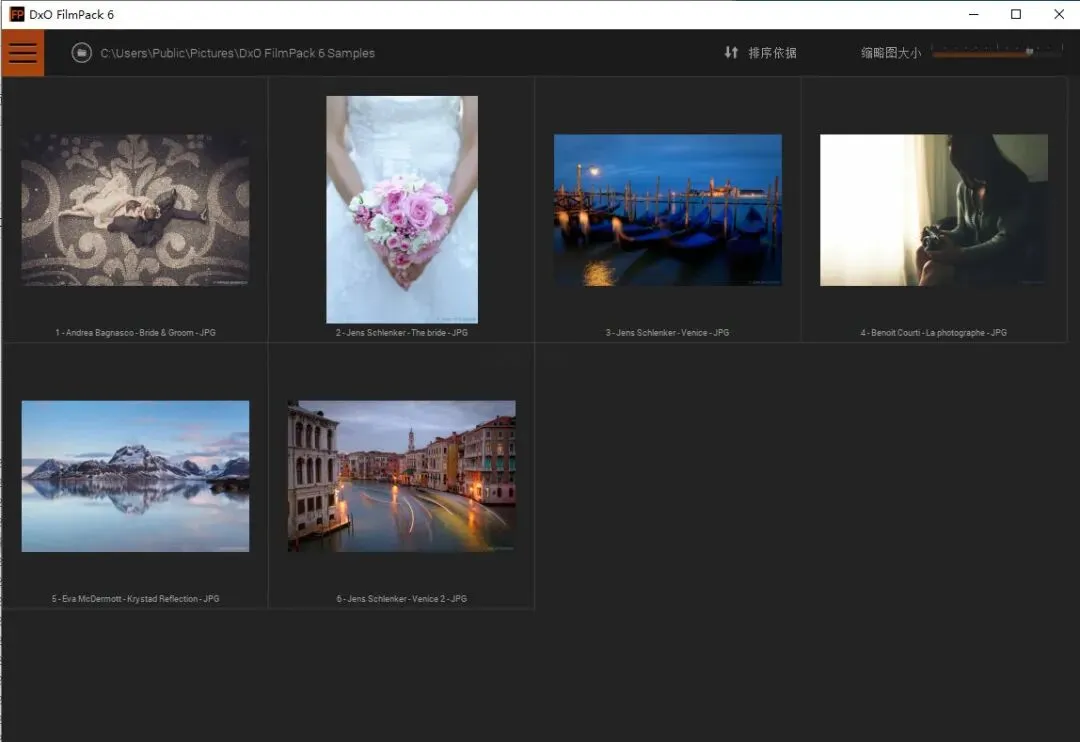Click the folder path C:\Users\Public\Pictures
The width and height of the screenshot is (1080, 742).
coord(238,53)
